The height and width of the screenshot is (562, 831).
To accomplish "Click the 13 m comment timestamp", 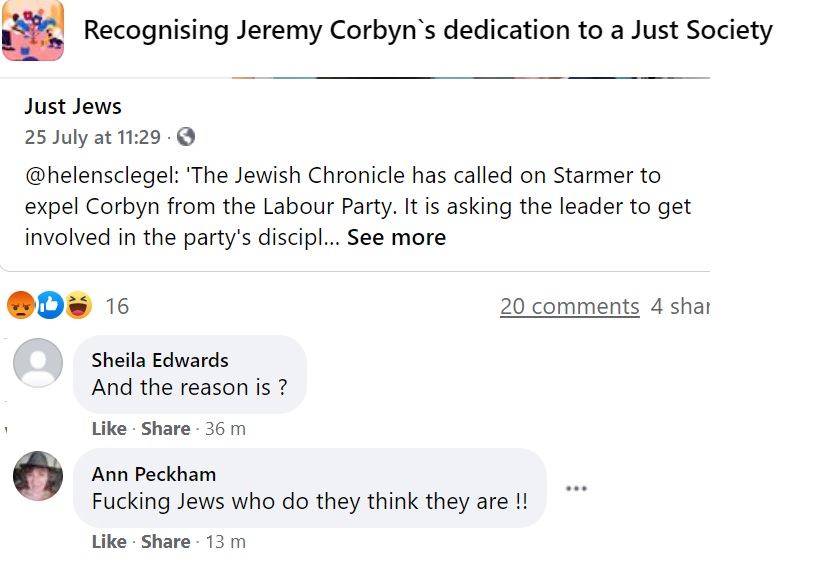I will click(x=225, y=542).
